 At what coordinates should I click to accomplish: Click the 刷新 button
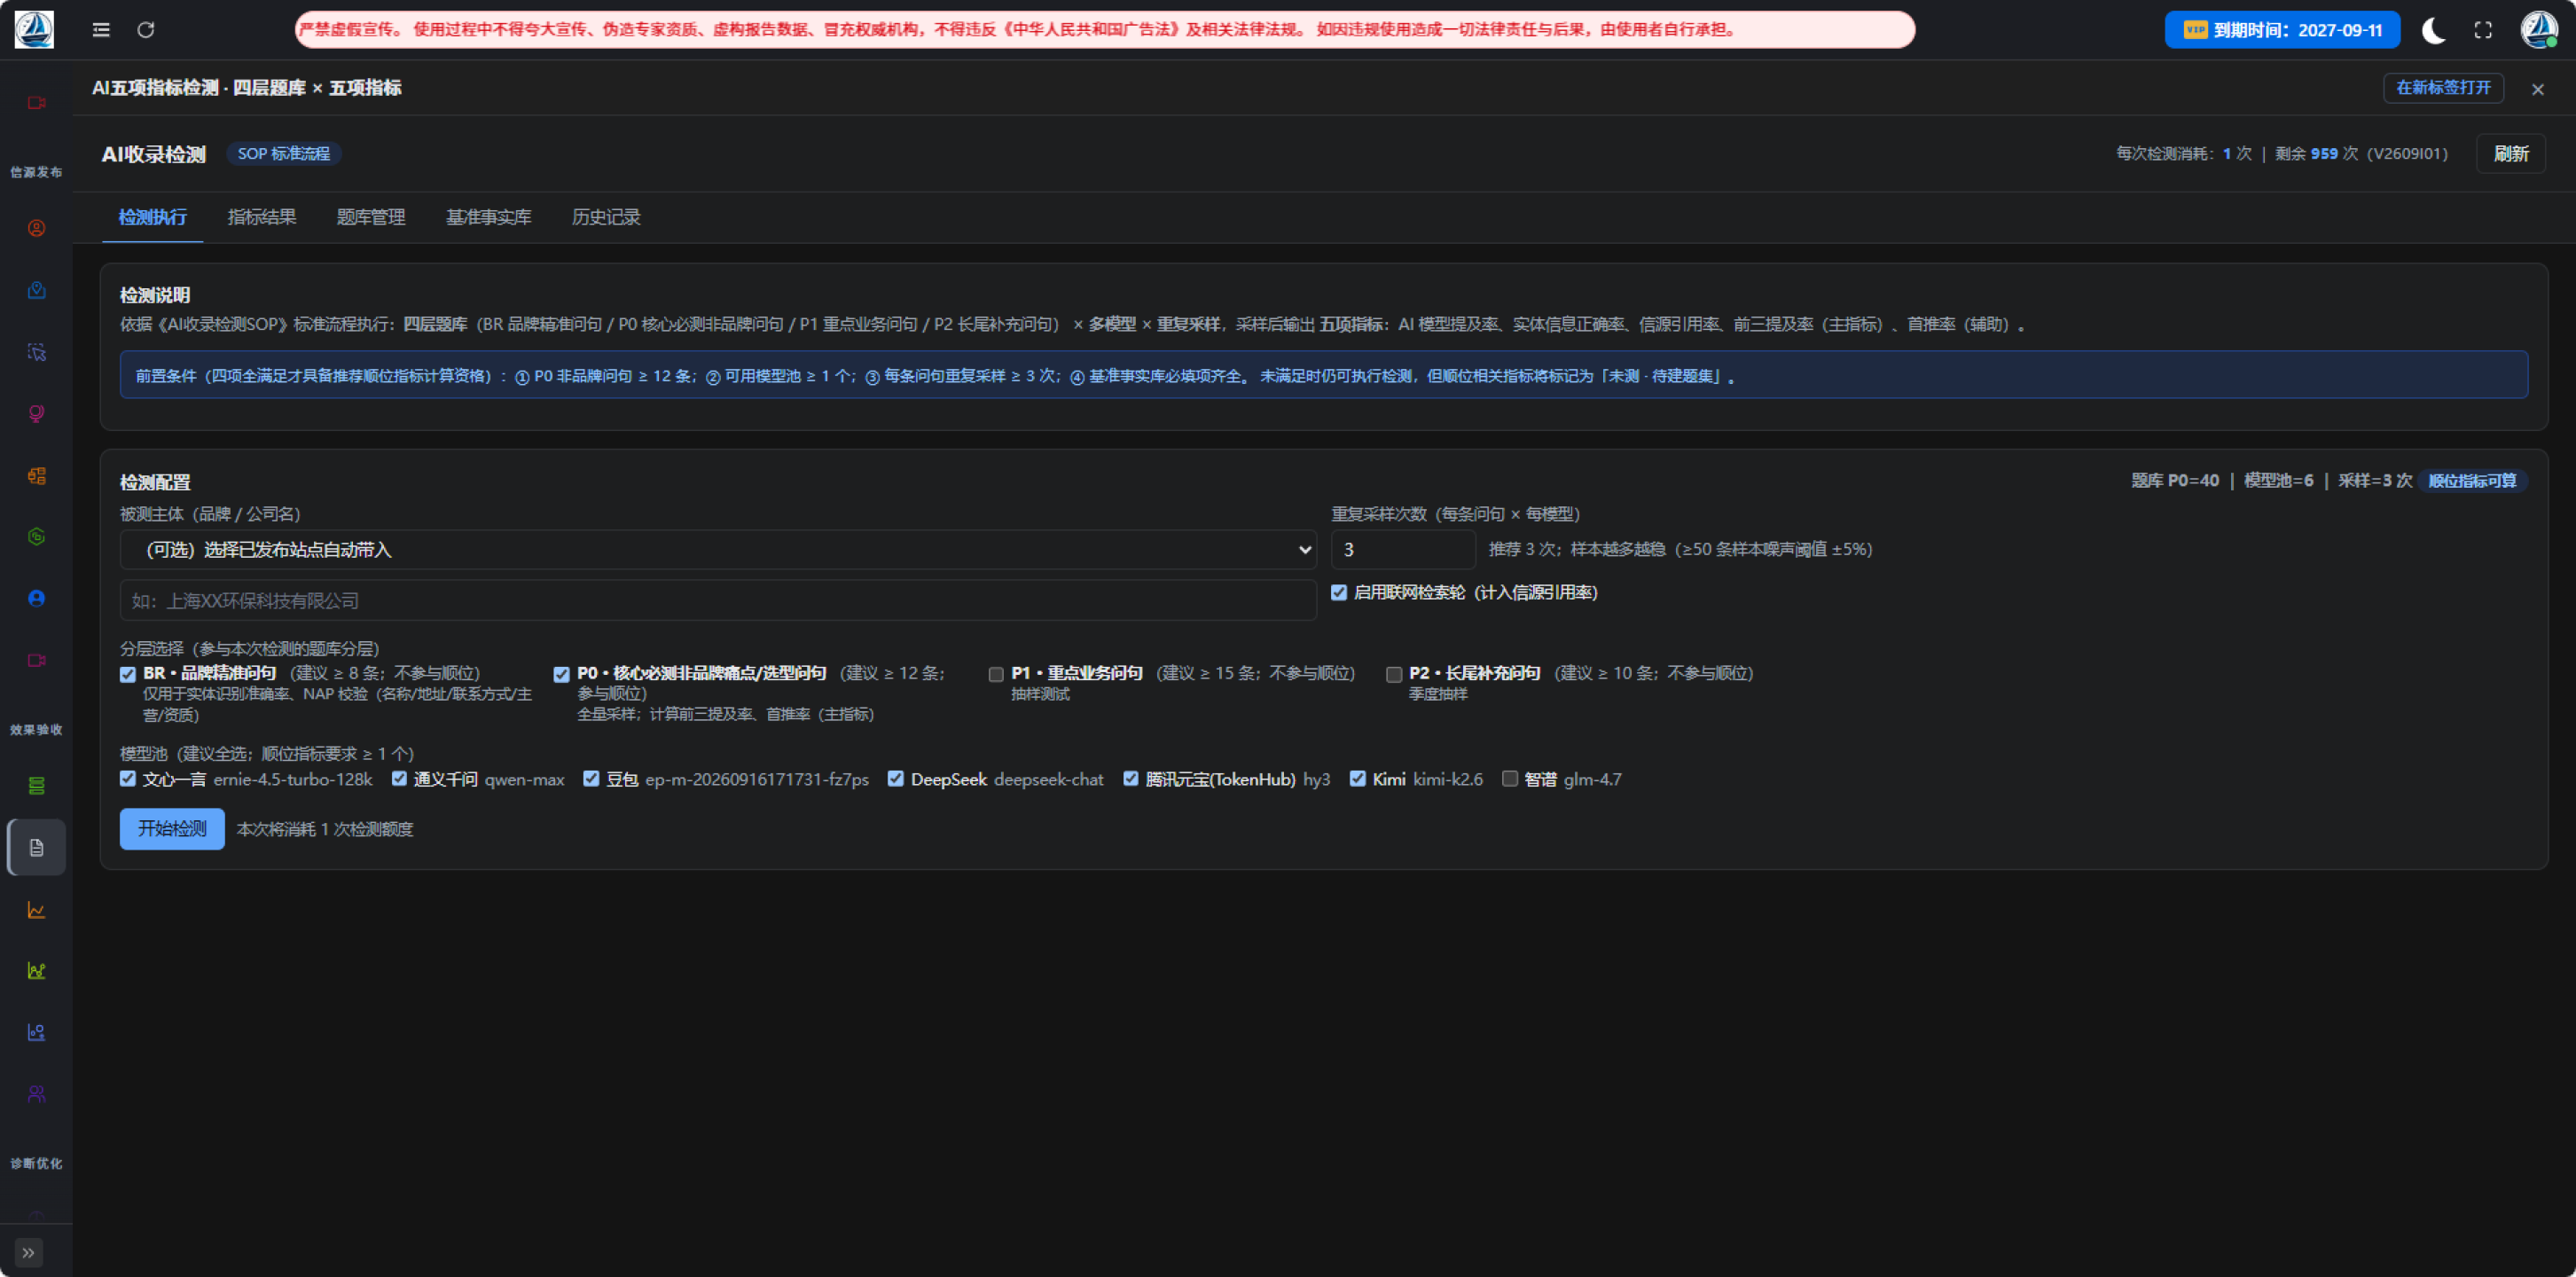[2511, 154]
